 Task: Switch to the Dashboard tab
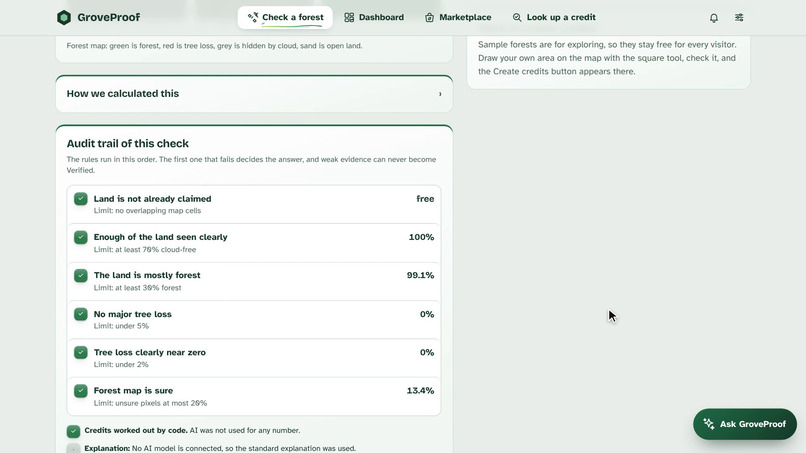point(374,17)
